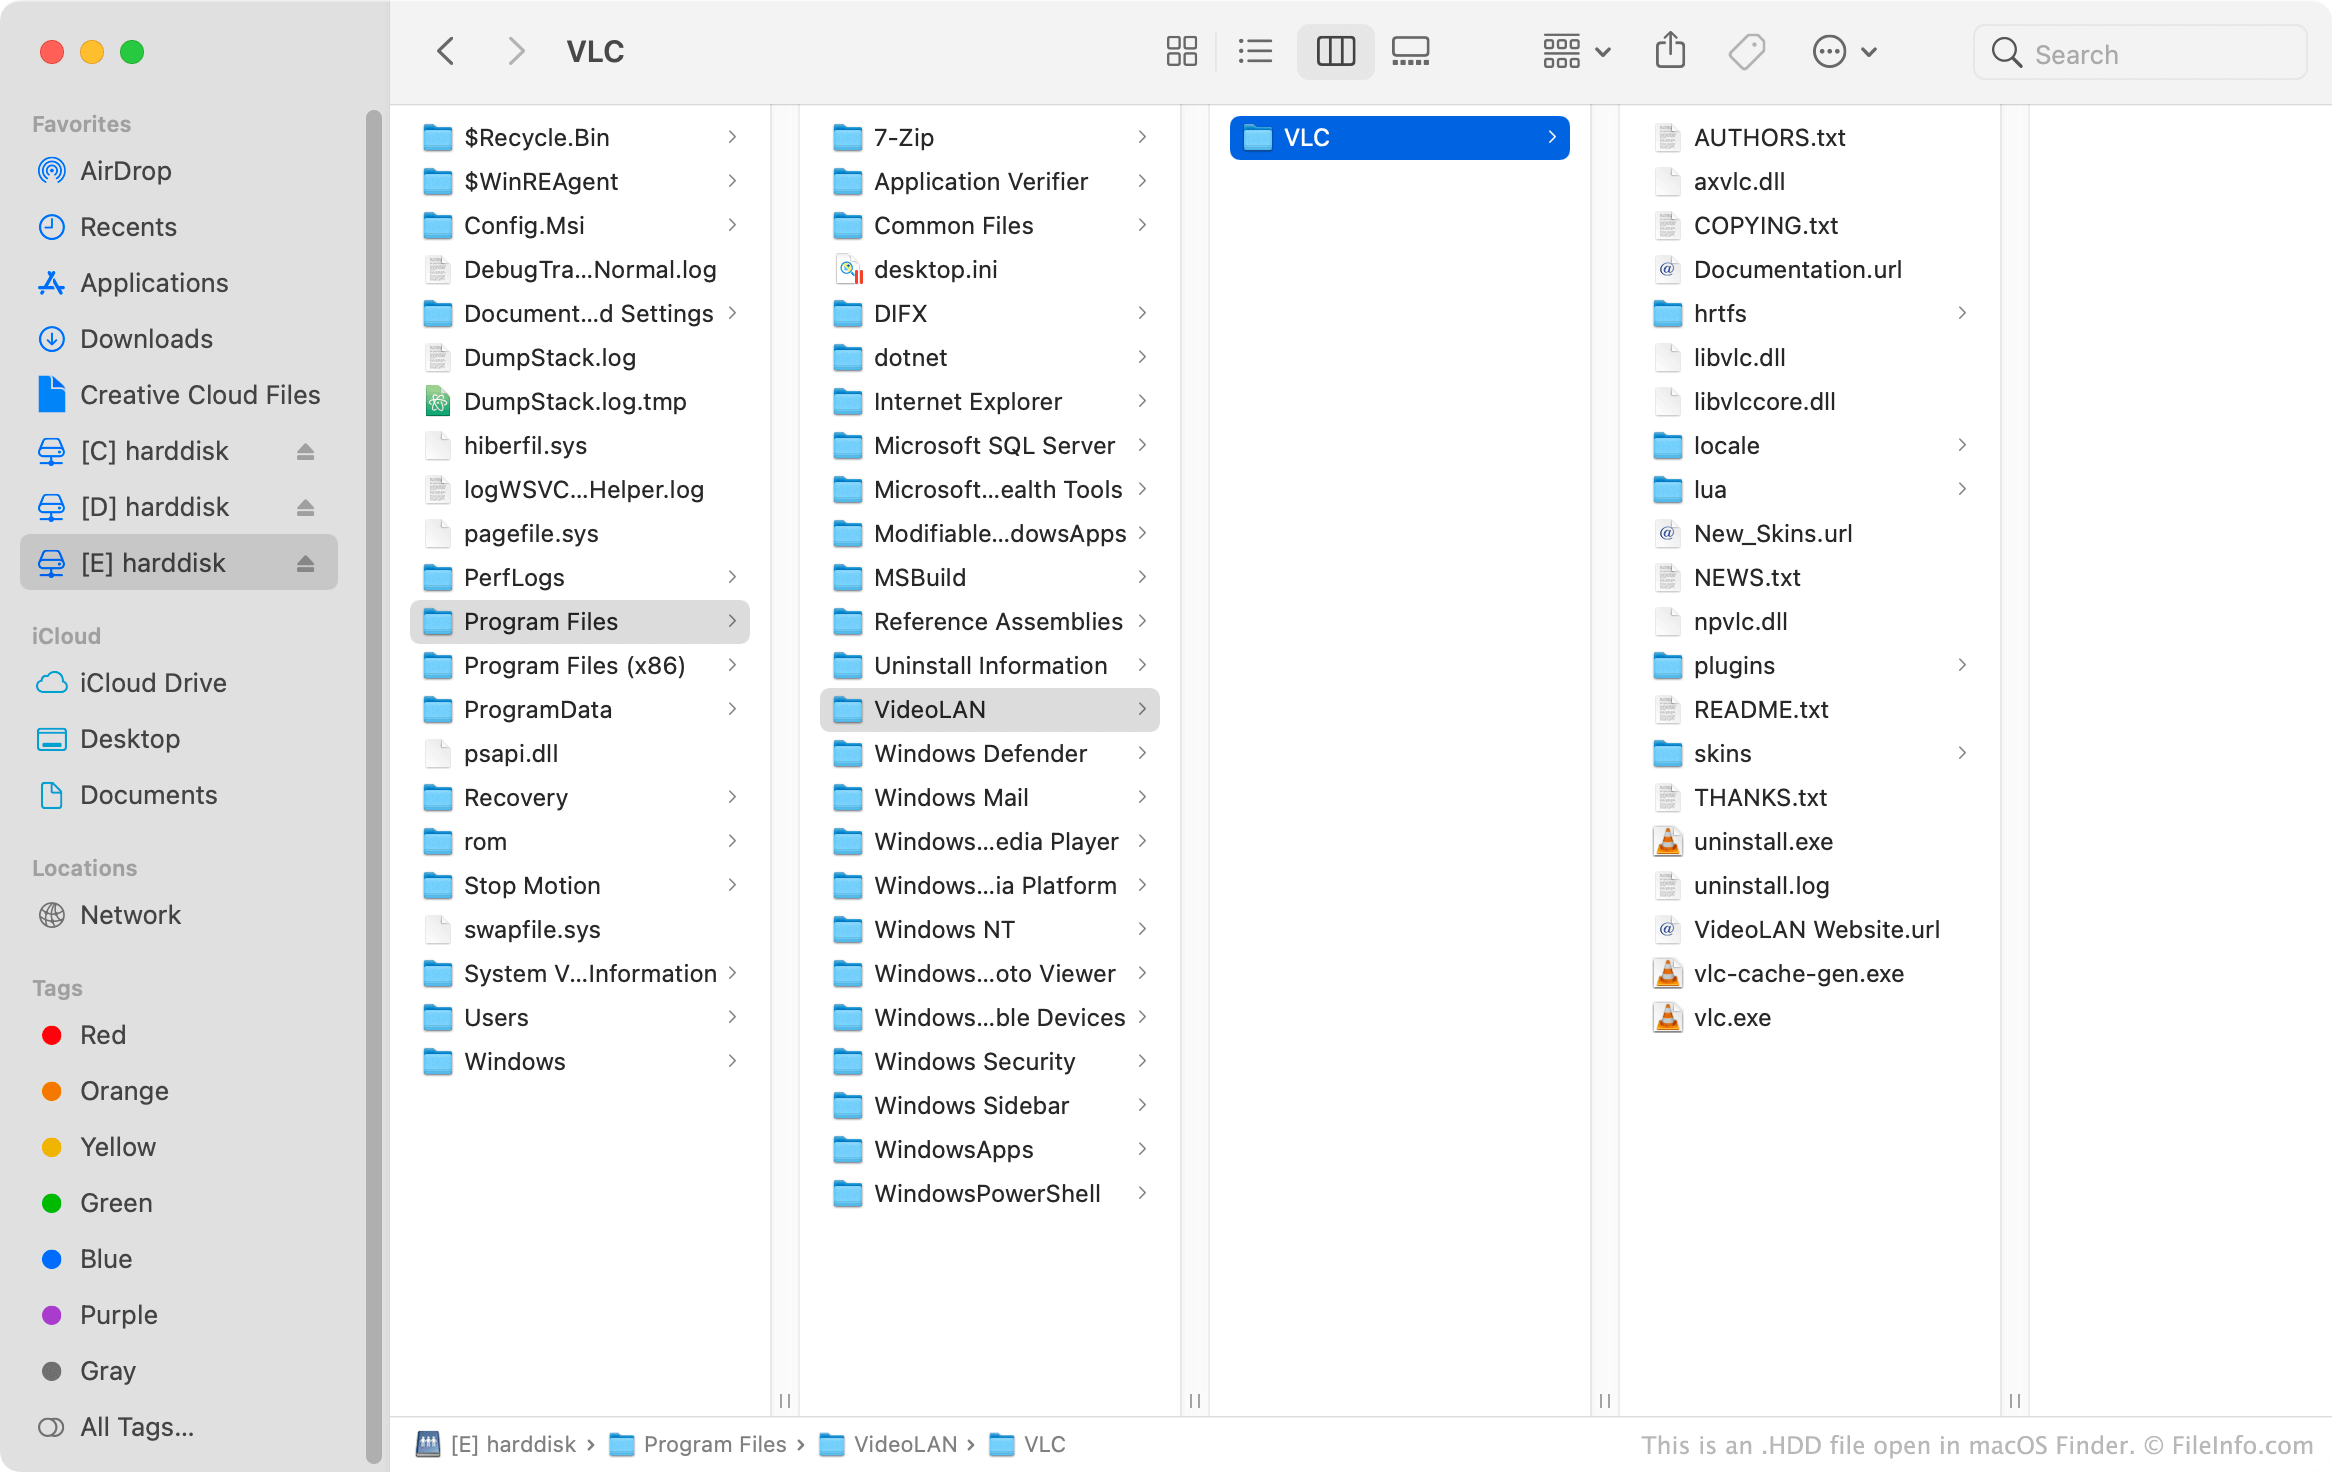Grab the first column resize handle
The image size is (2332, 1472).
785,1400
